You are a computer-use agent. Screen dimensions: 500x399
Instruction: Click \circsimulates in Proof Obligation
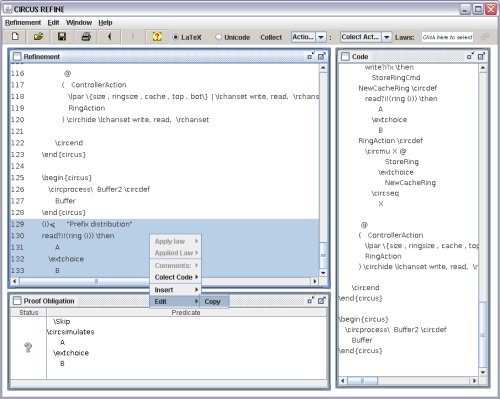pos(71,332)
